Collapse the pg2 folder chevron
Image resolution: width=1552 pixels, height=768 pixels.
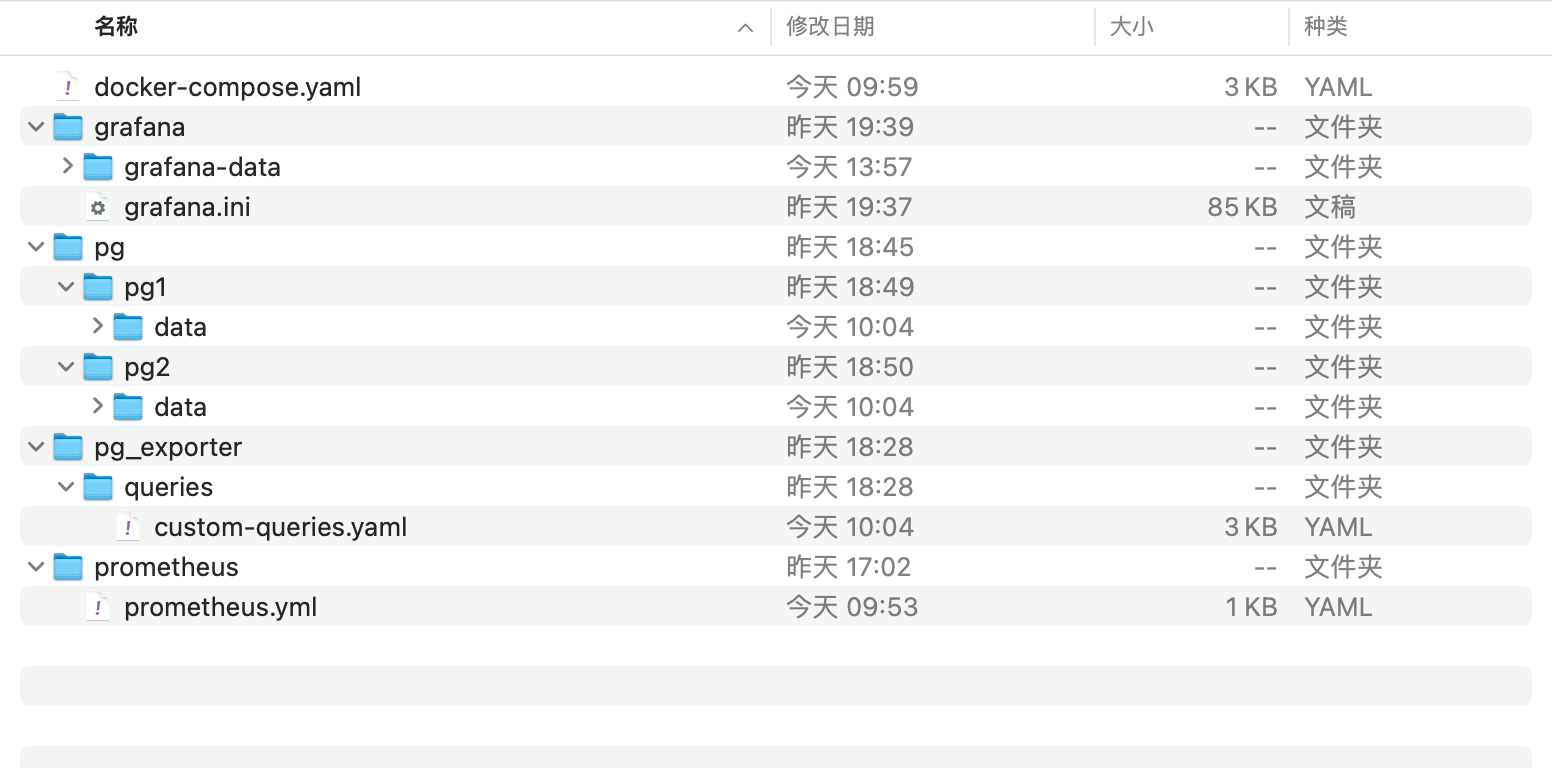pos(67,367)
